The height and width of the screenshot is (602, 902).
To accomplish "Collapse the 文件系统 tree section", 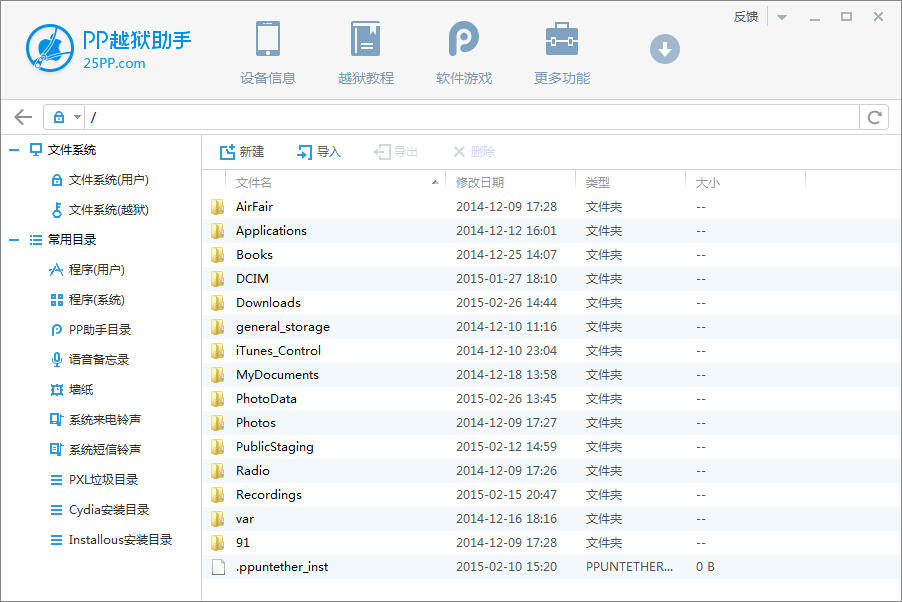I will [x=12, y=150].
